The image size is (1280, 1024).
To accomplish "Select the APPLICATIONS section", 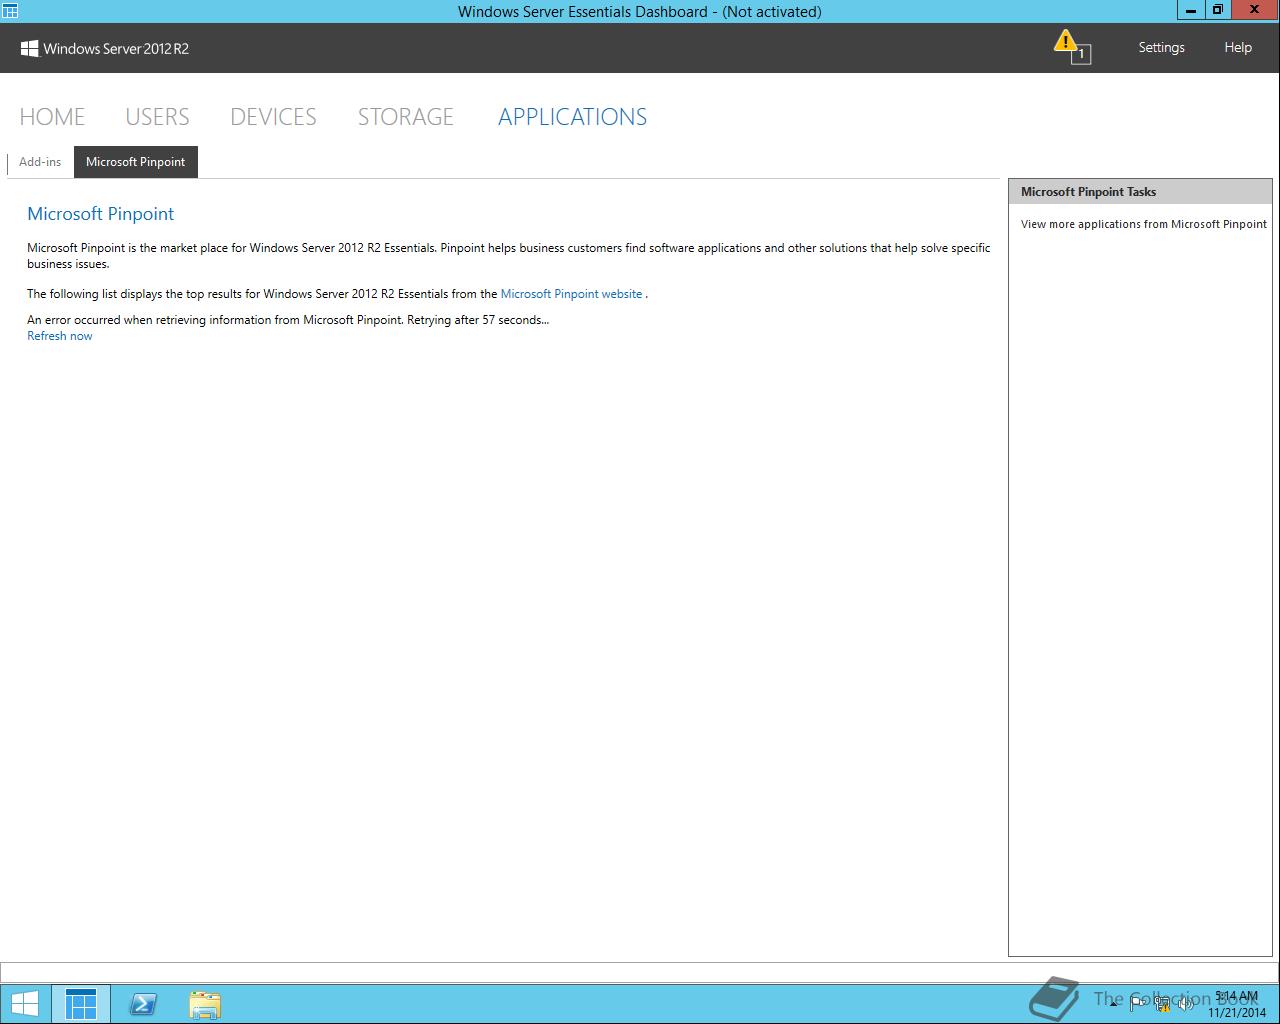I will point(572,117).
